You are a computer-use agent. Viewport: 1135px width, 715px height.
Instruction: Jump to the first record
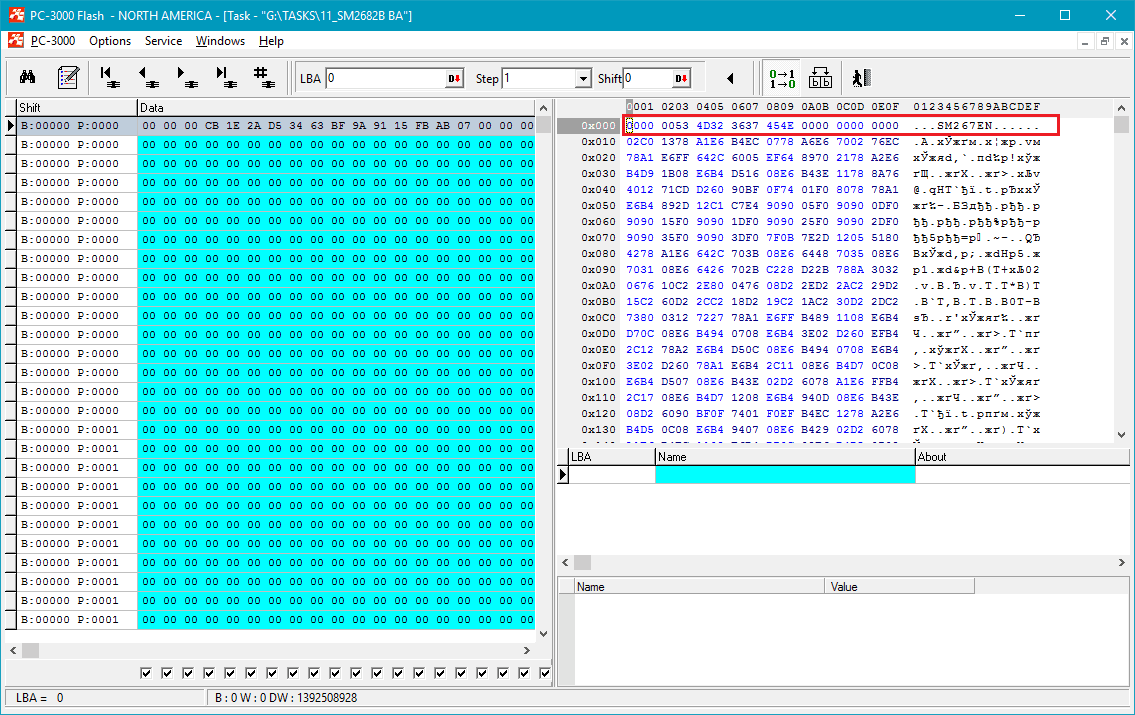tap(109, 77)
